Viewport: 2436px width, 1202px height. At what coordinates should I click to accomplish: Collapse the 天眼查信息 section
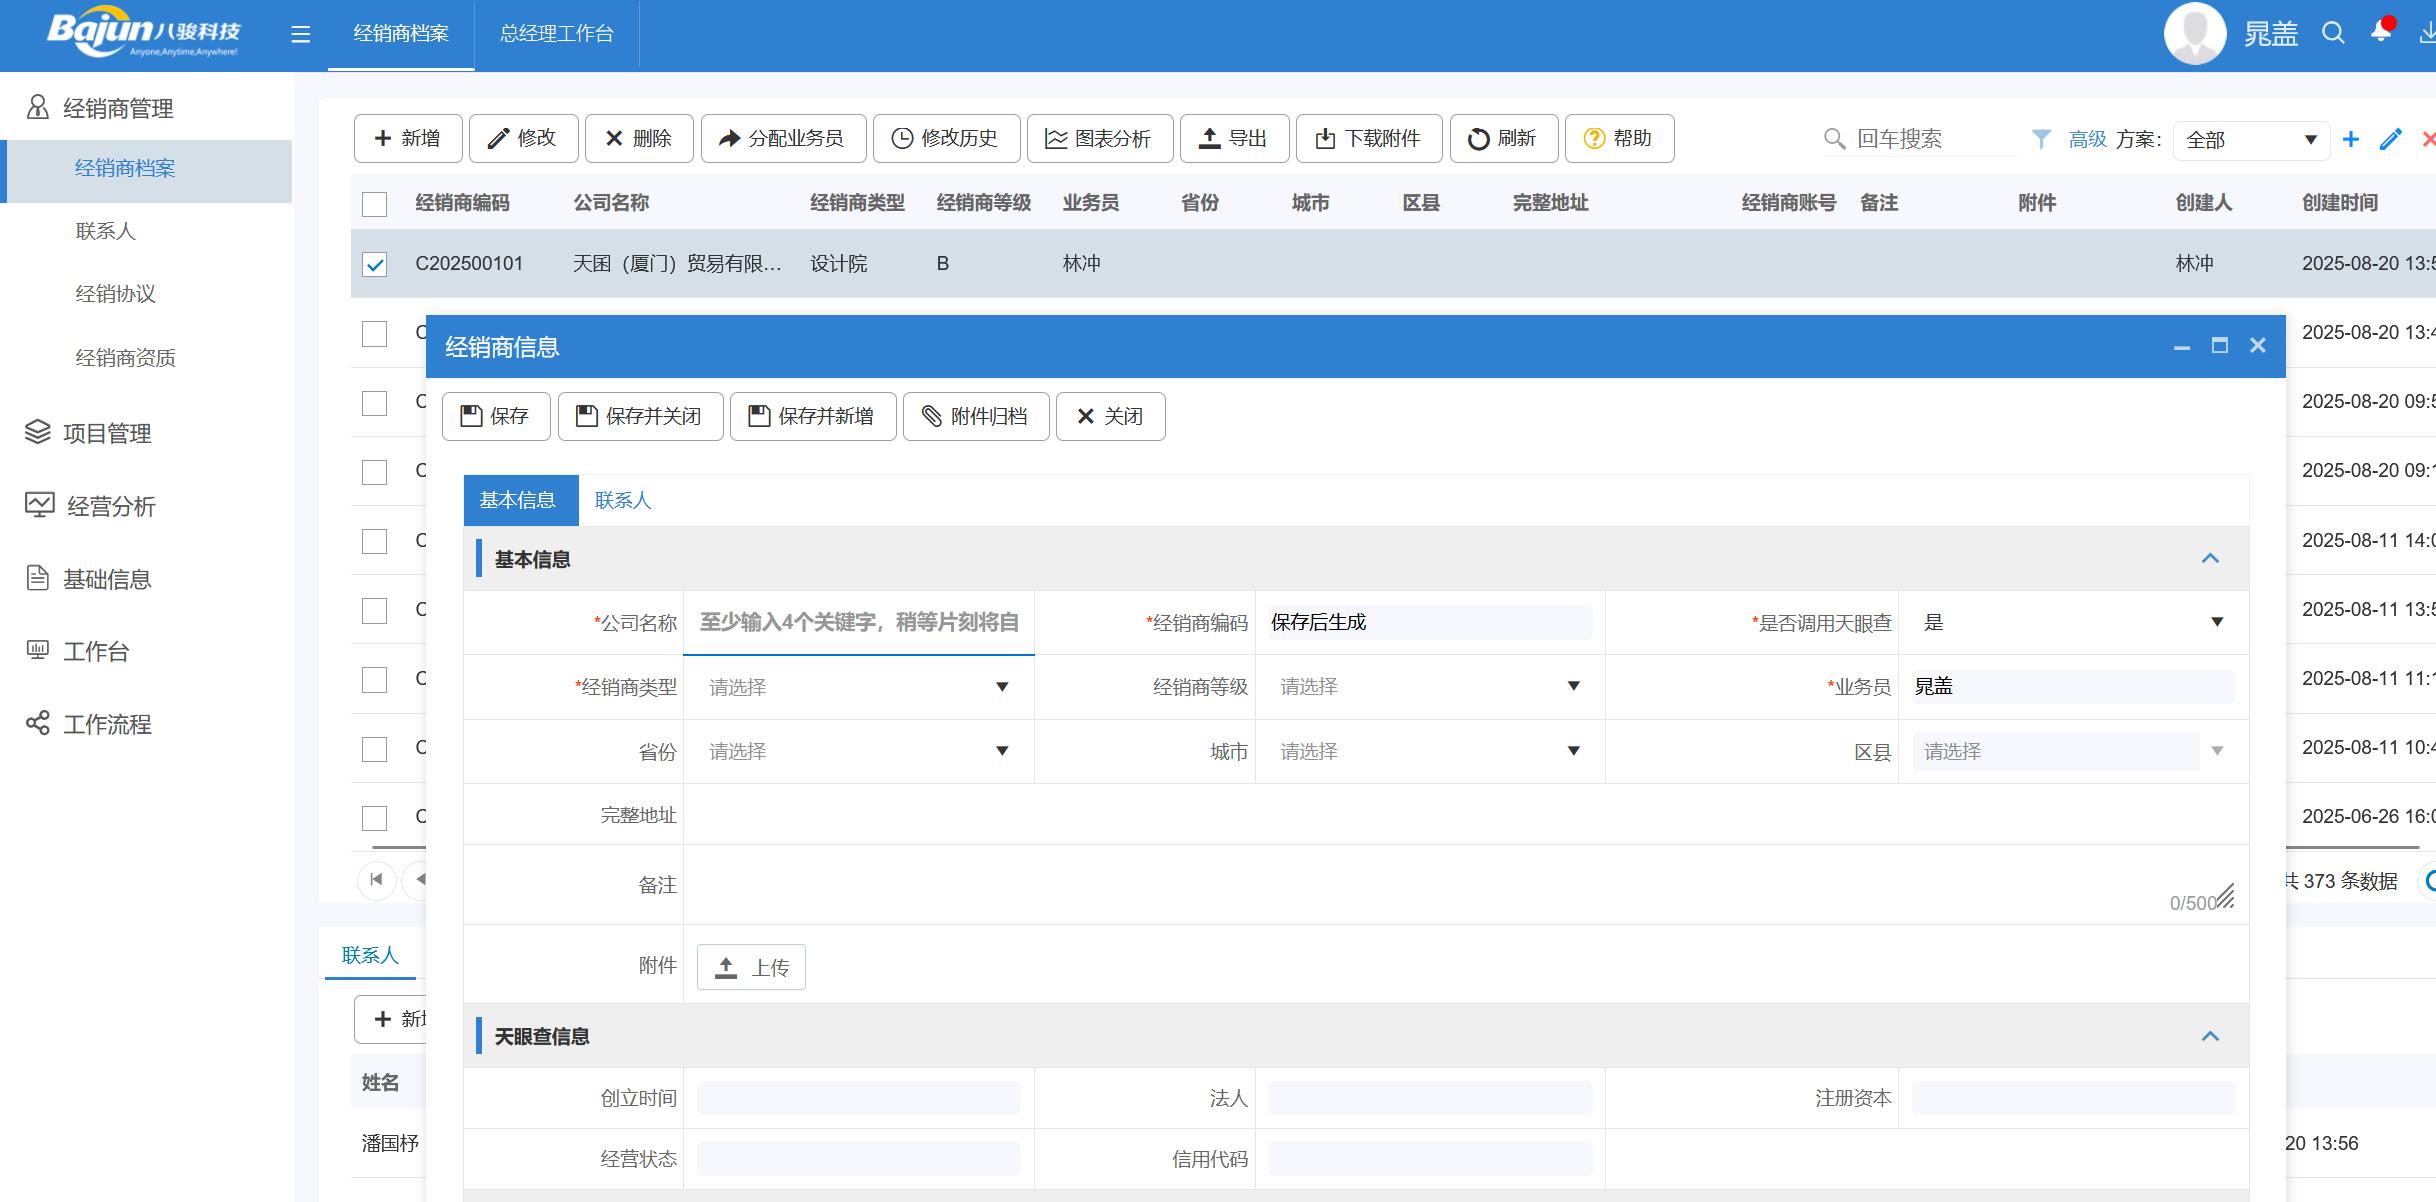click(2210, 1036)
